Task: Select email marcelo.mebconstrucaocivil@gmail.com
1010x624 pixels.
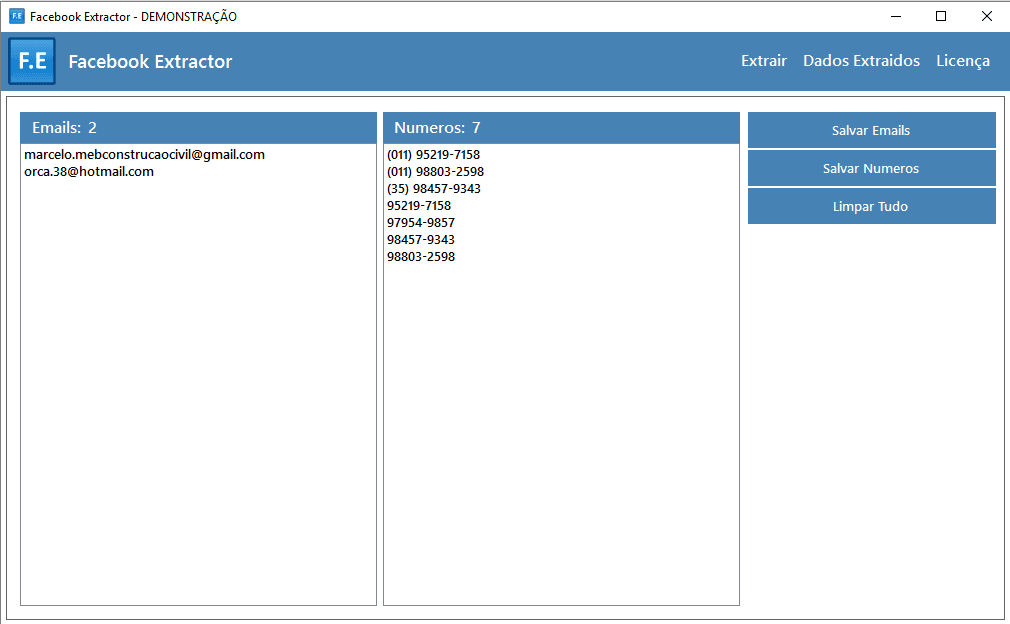Action: 144,155
